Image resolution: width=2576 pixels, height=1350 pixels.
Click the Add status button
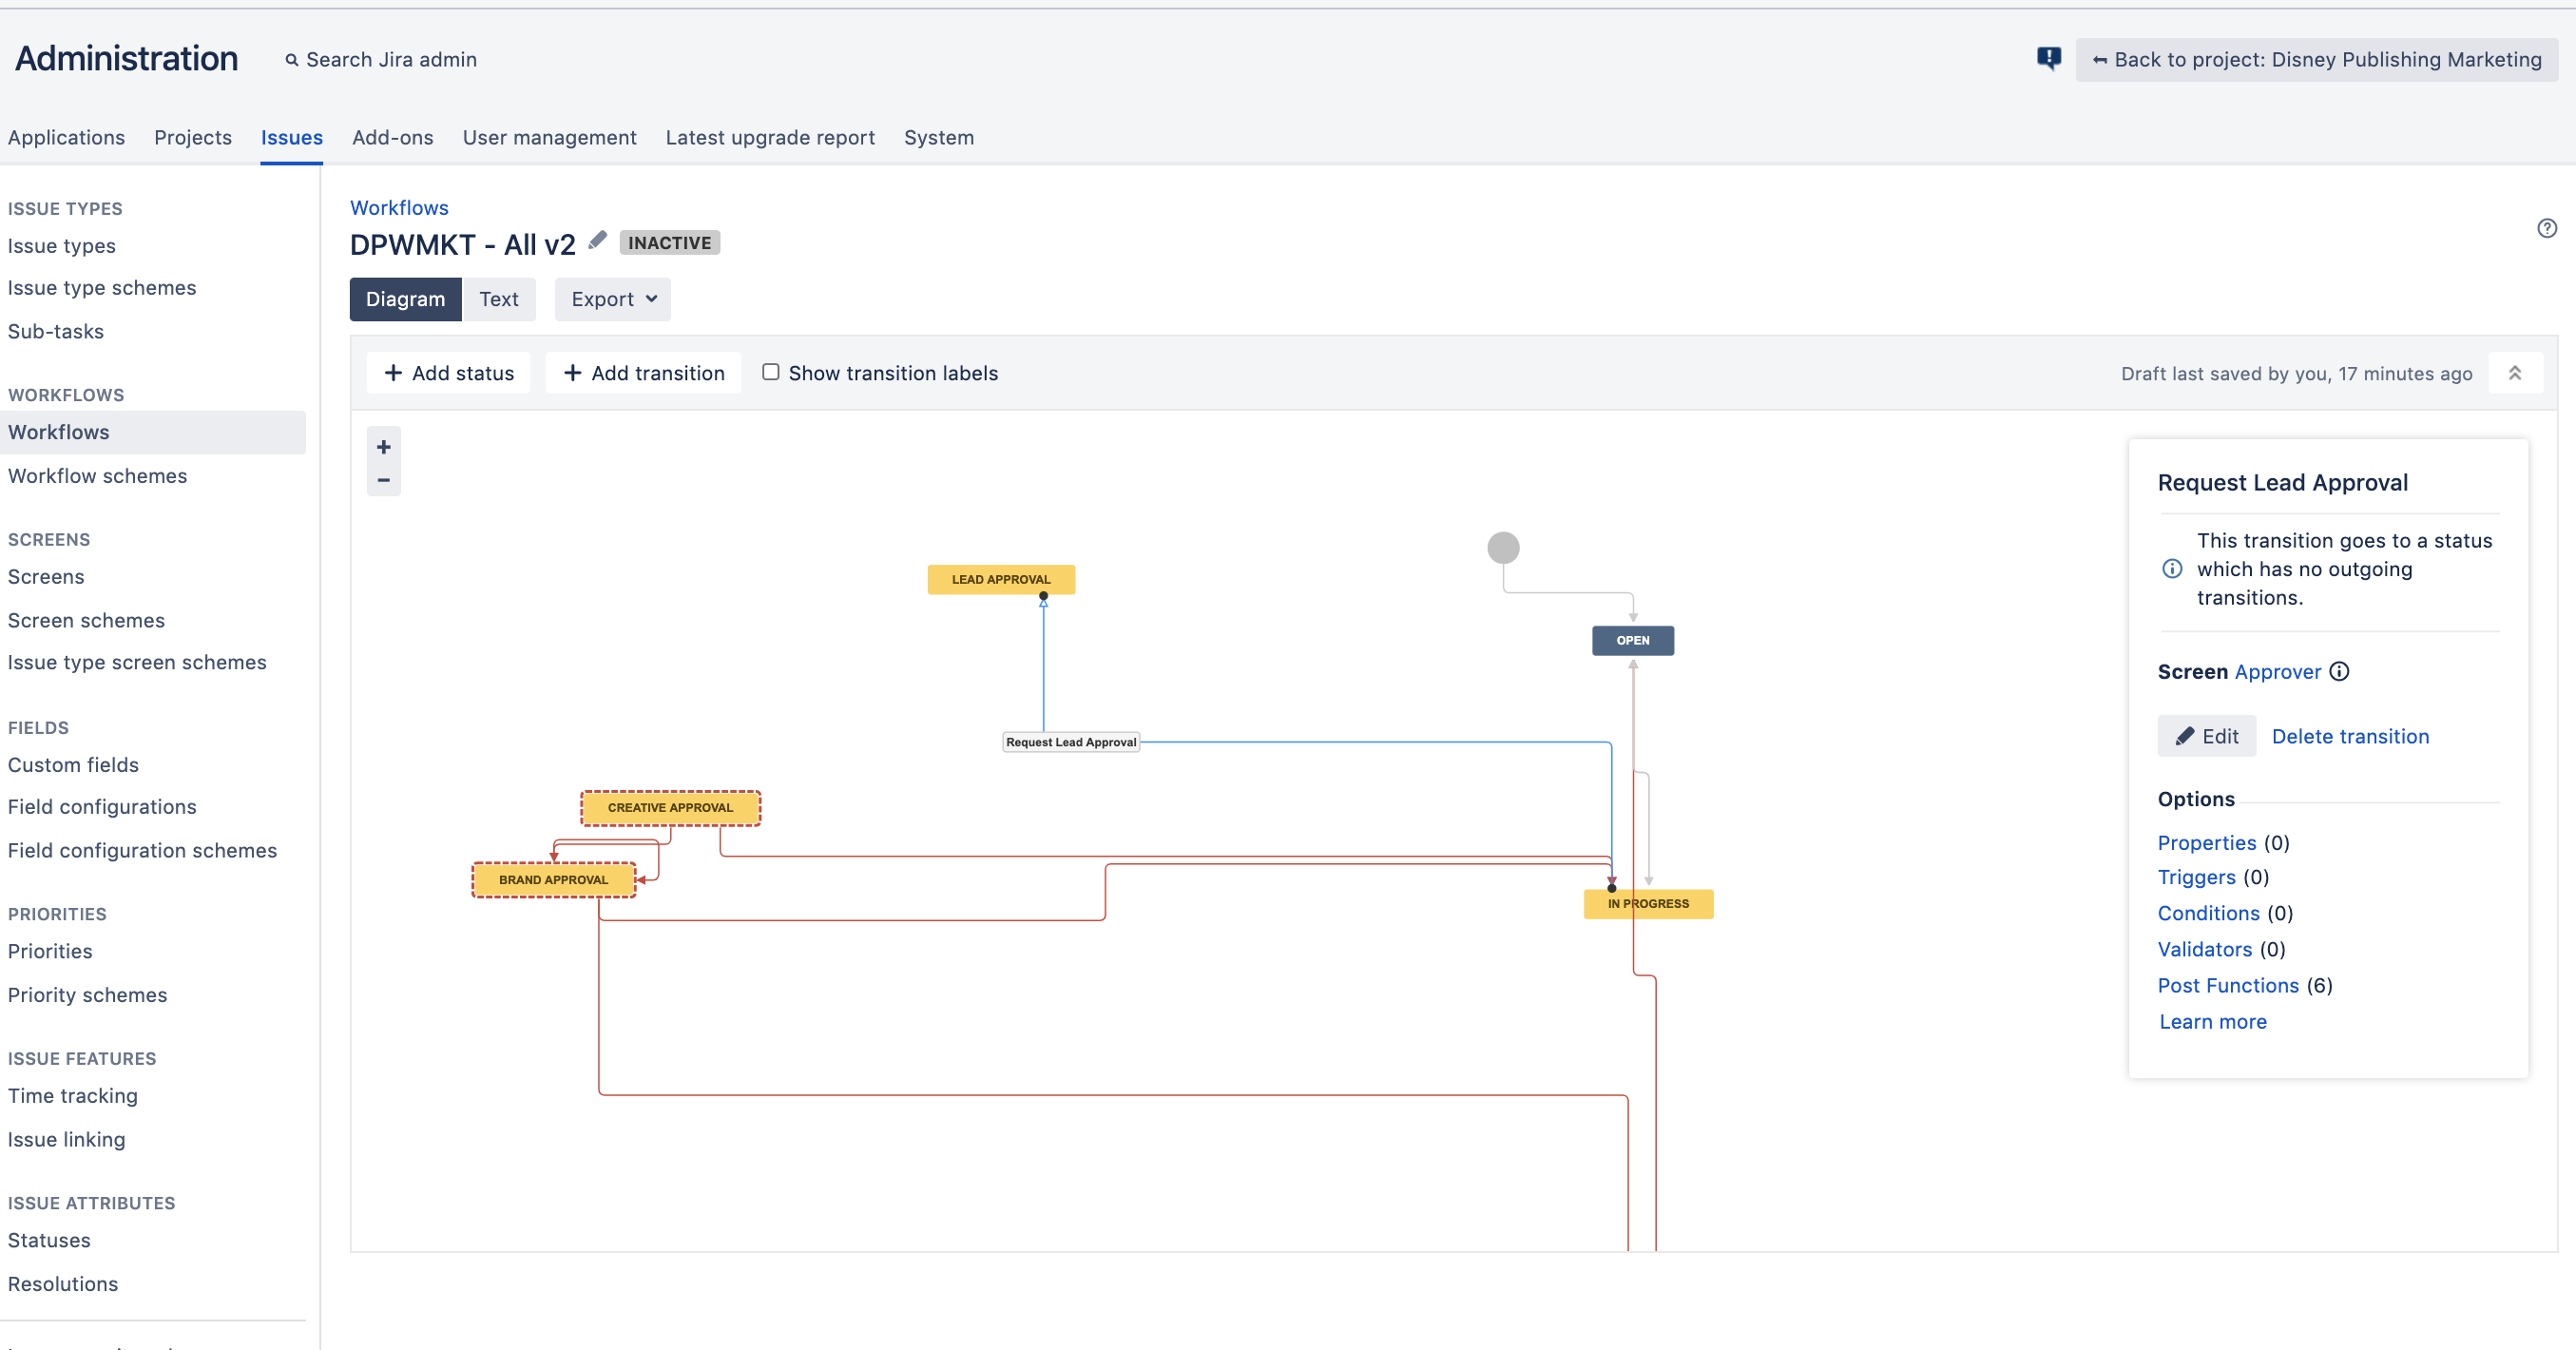(x=449, y=373)
